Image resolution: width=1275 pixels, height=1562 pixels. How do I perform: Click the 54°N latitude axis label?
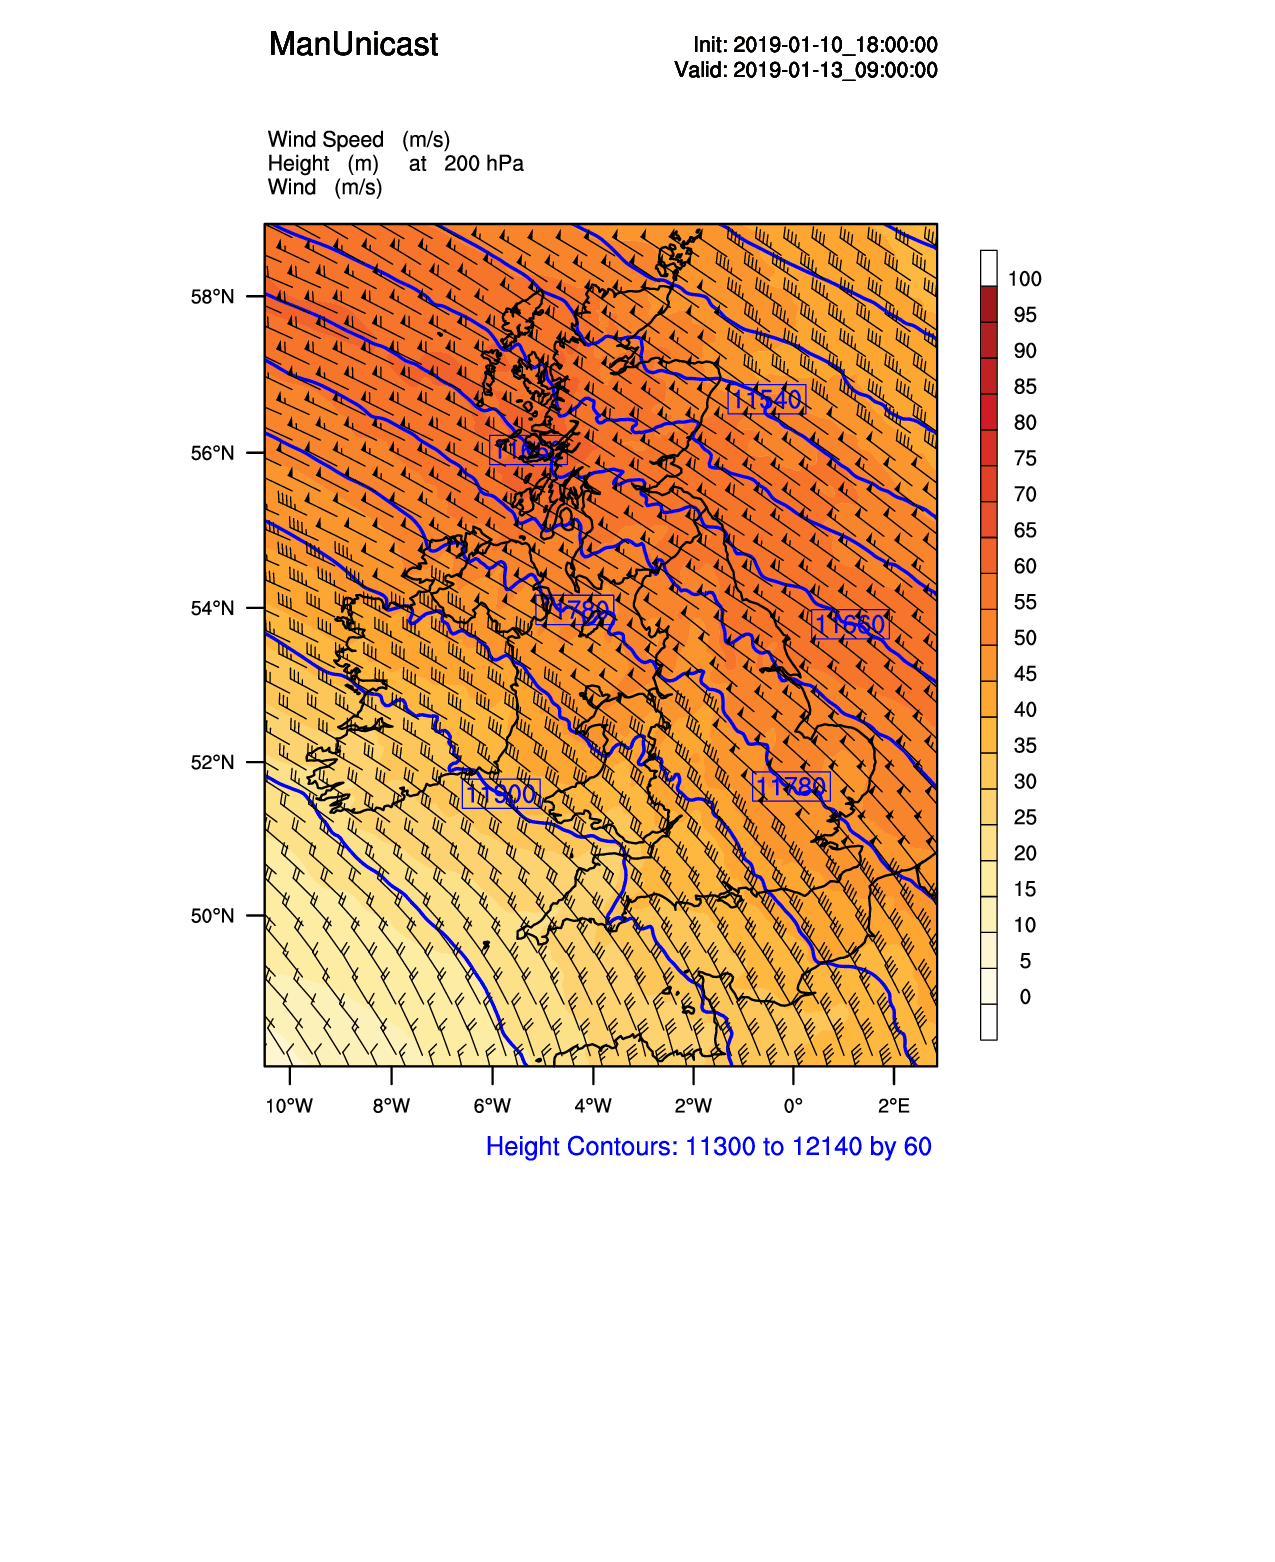[213, 608]
